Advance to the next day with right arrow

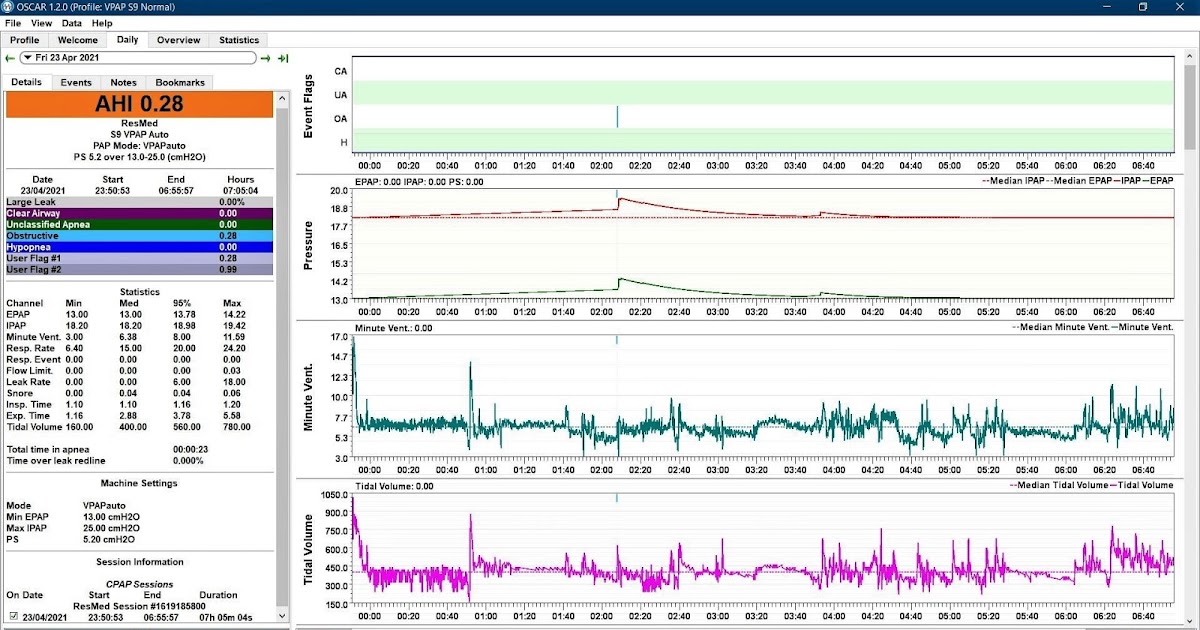coord(265,58)
